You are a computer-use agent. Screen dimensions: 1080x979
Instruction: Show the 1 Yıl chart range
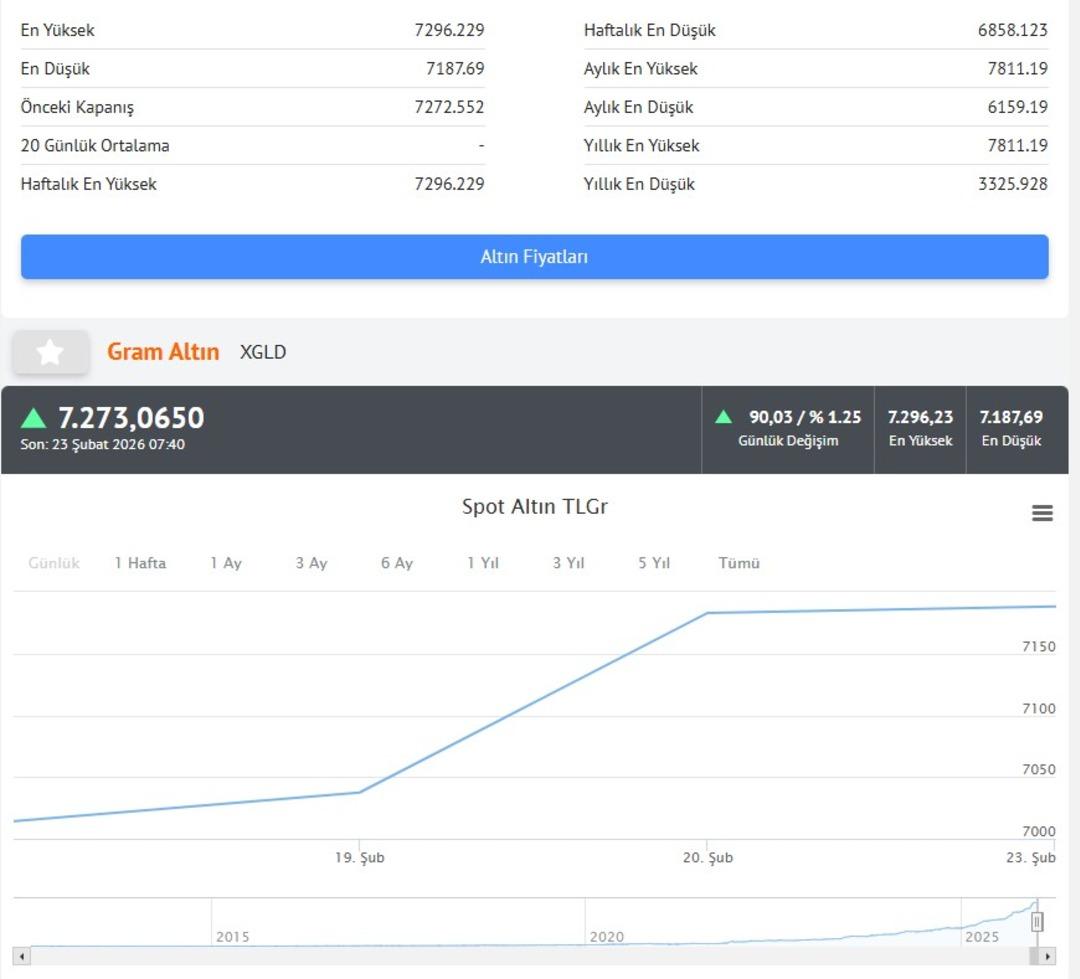[483, 563]
